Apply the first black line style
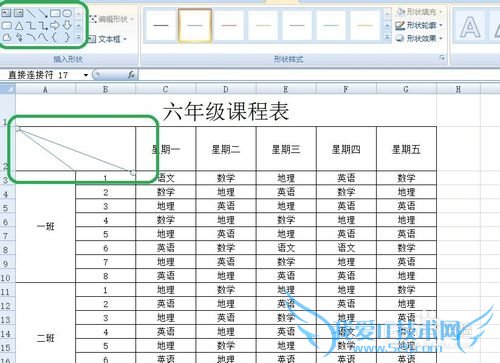The image size is (500, 363). pos(161,25)
